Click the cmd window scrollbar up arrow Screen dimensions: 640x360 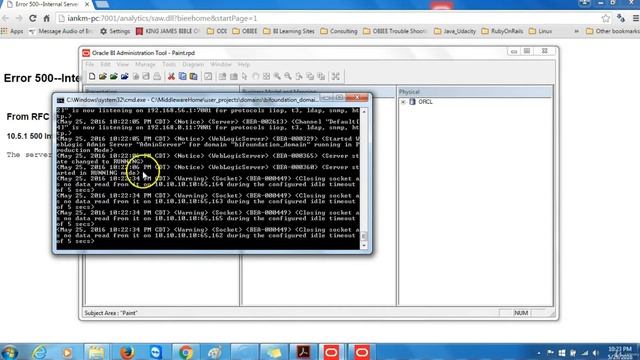[364, 111]
